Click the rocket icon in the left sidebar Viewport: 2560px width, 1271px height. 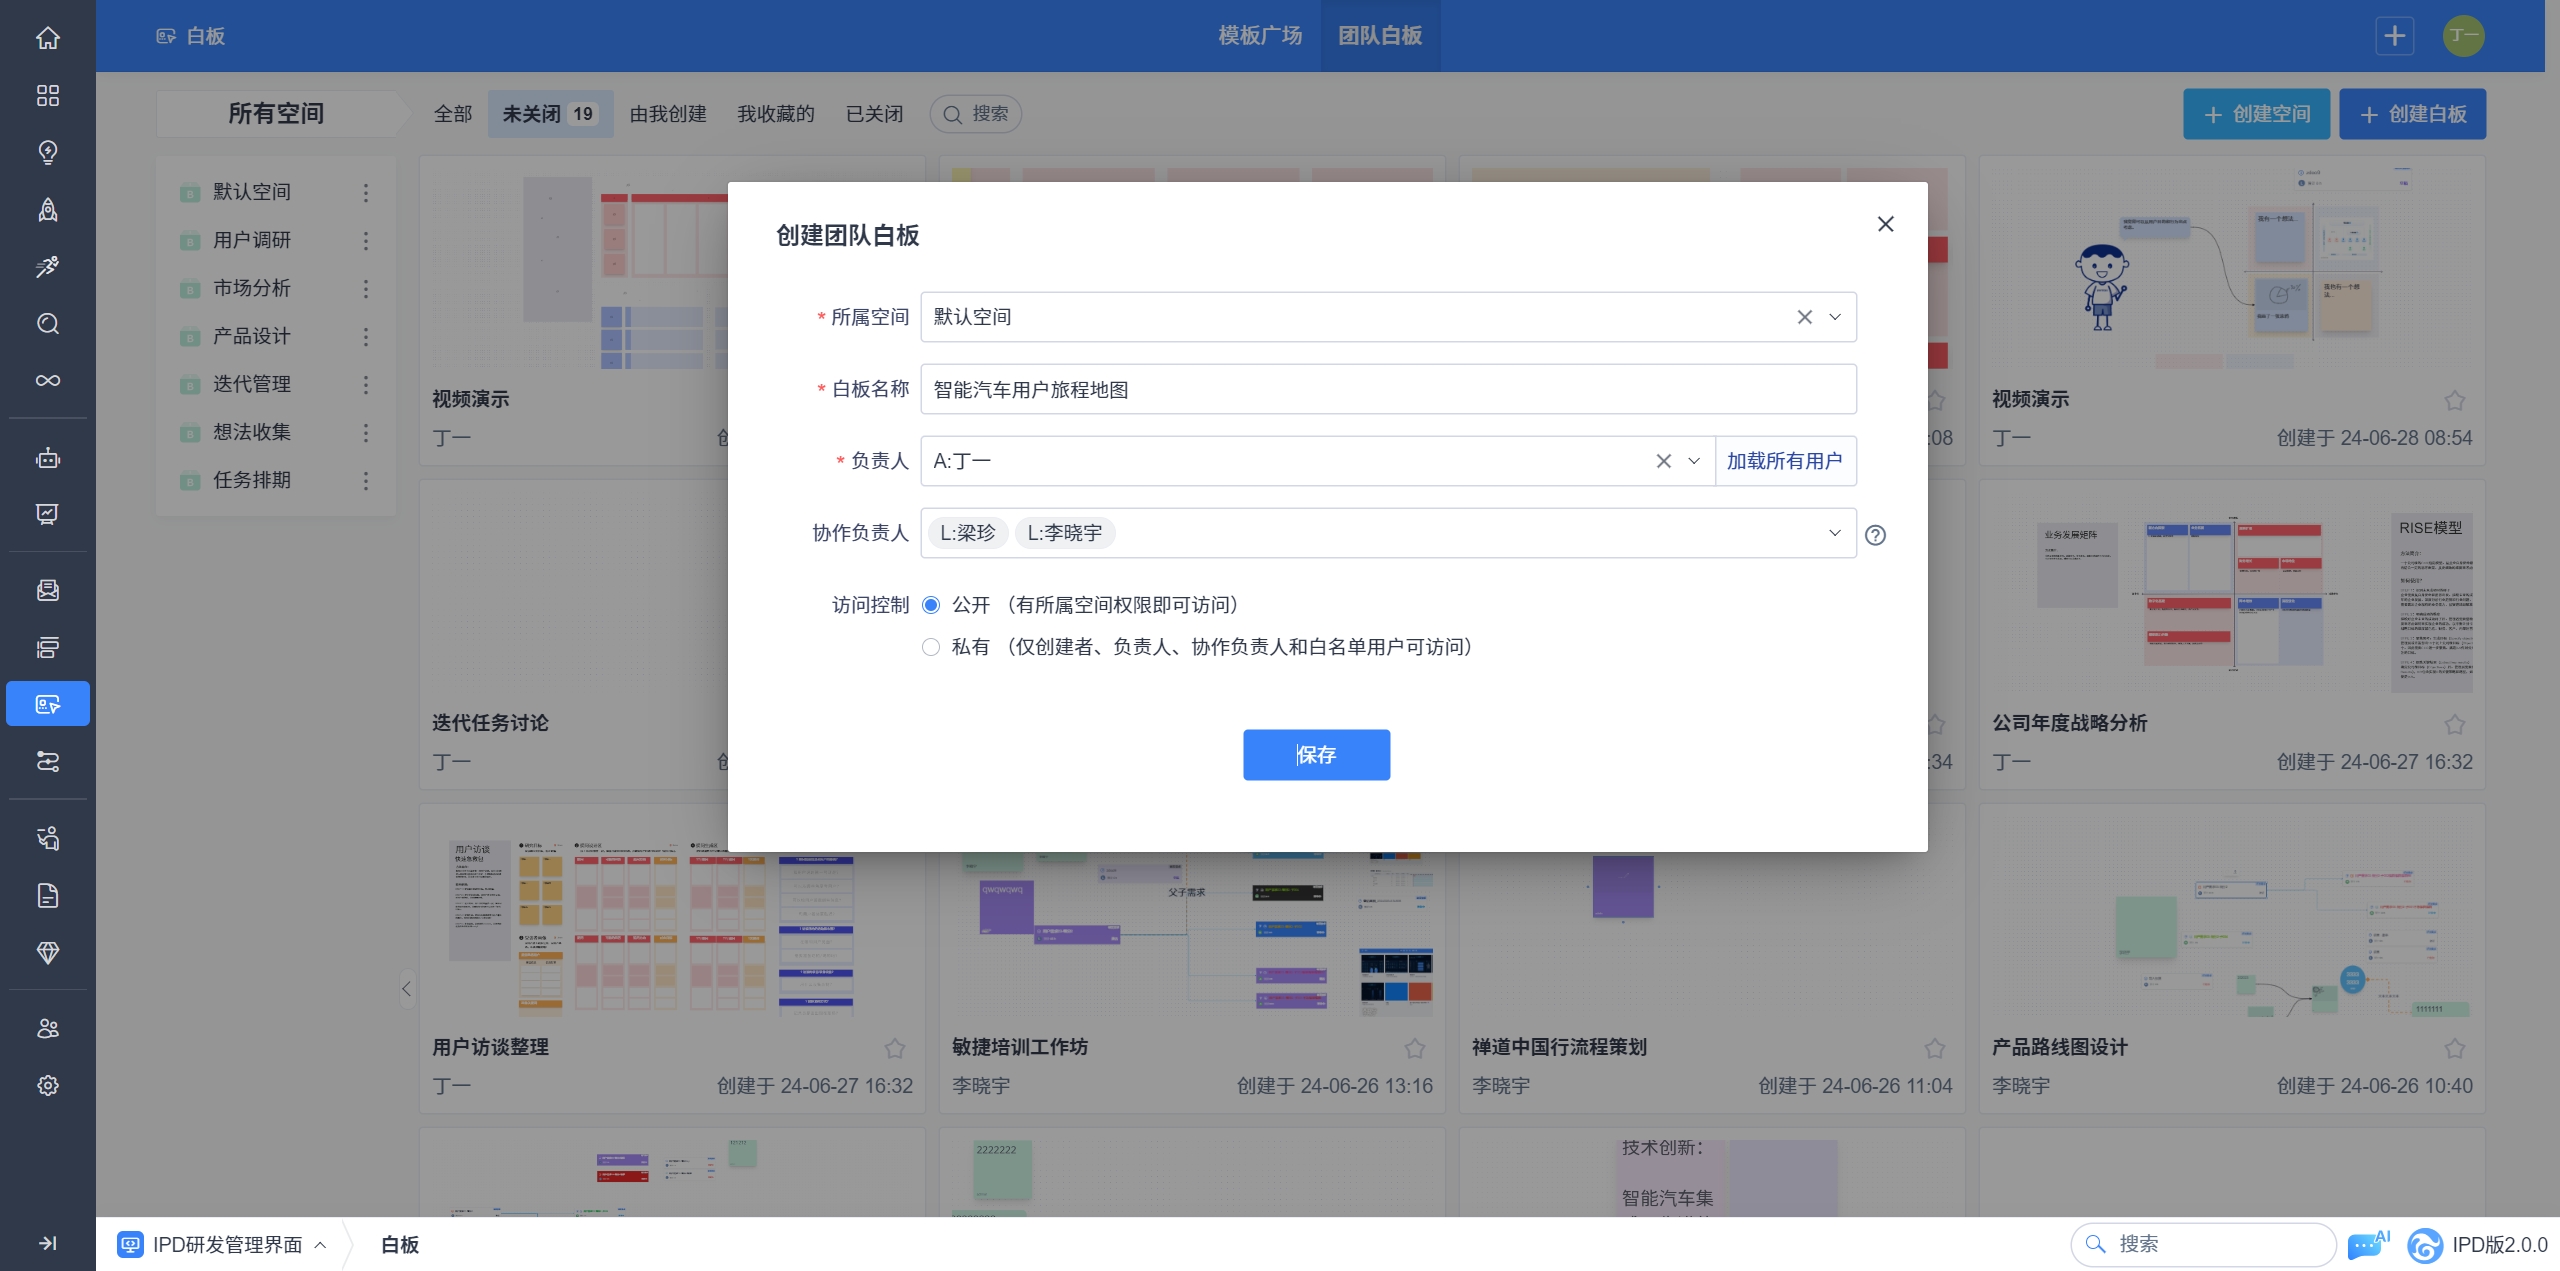point(47,209)
